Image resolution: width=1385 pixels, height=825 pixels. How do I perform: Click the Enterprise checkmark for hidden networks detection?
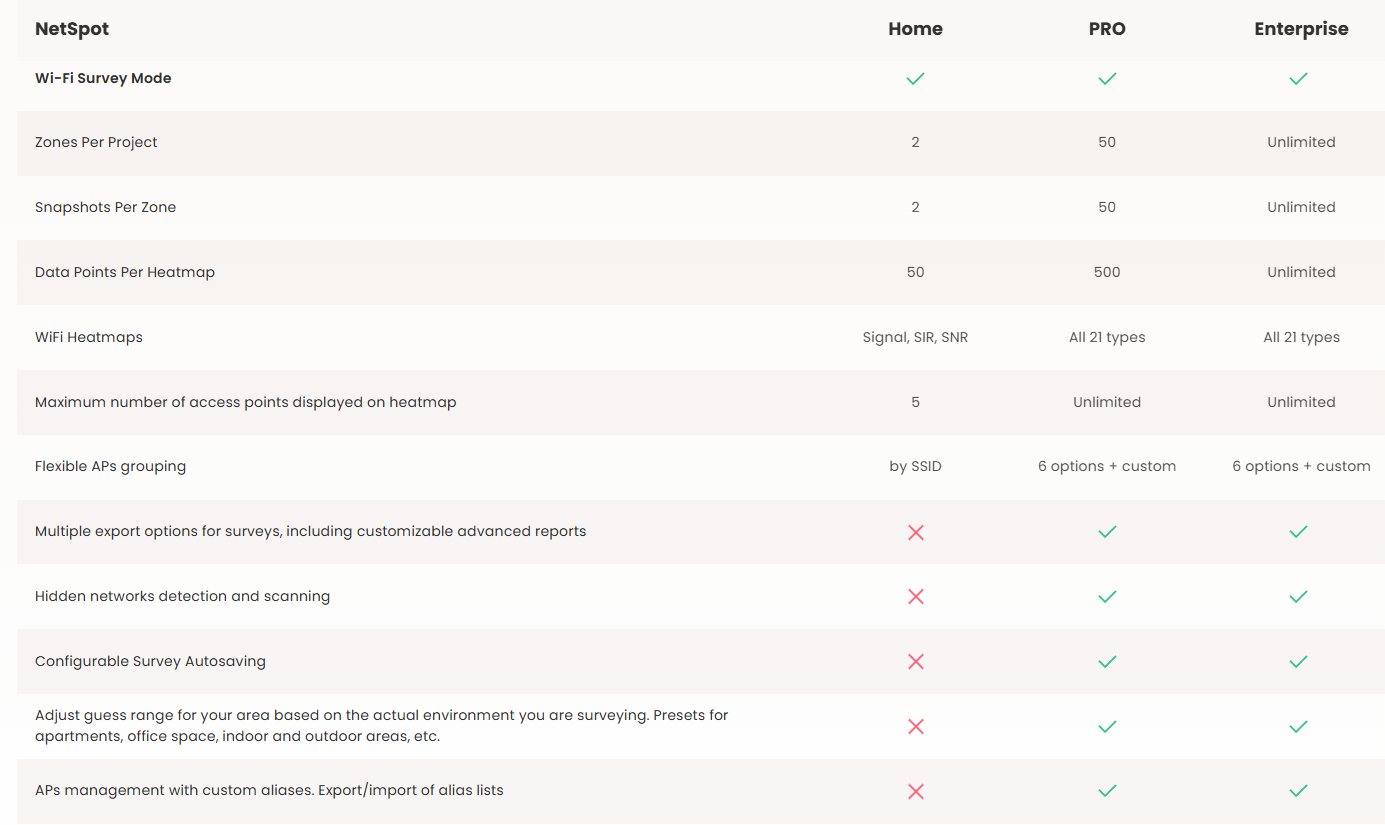tap(1298, 597)
